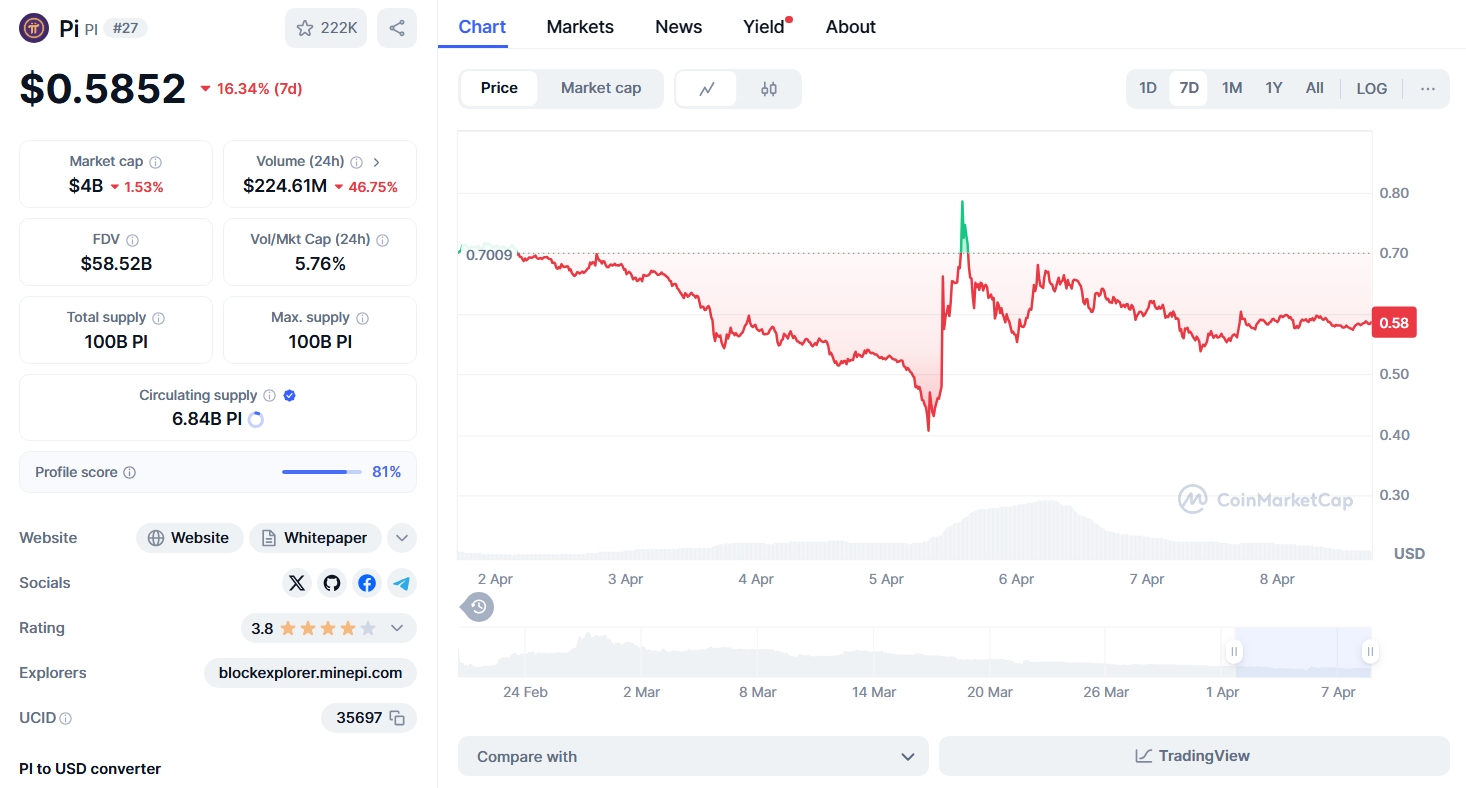This screenshot has height=788, width=1466.
Task: Open Market cap info tooltip icon
Action: [x=156, y=162]
